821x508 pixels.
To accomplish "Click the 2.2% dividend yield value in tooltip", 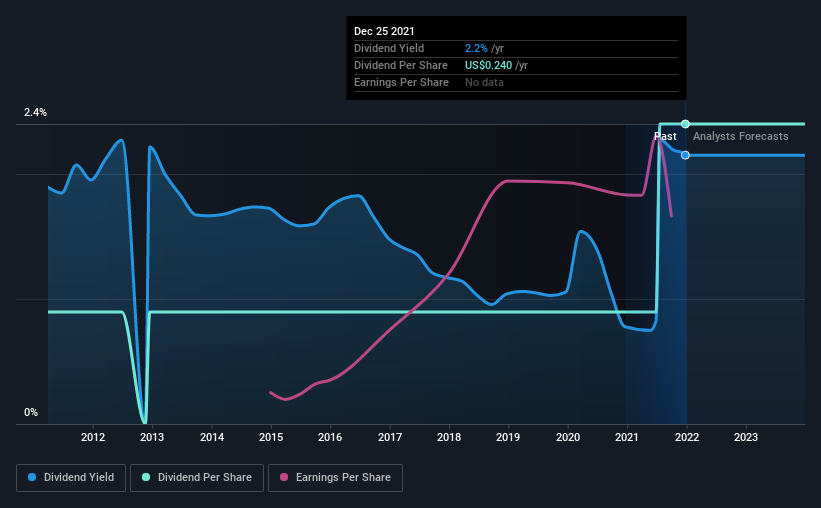I will coord(476,48).
